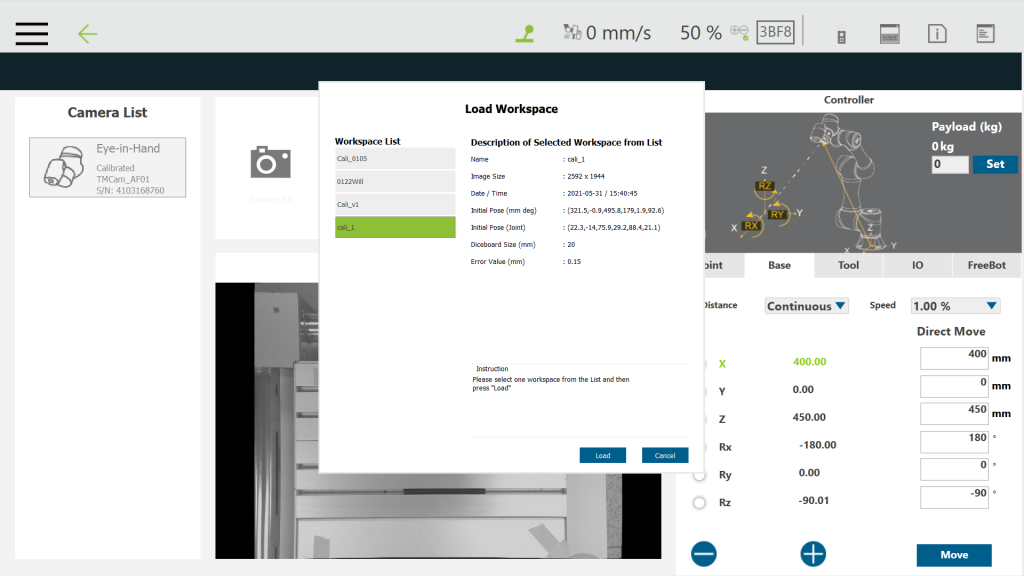Open the hamburger main menu

pyautogui.click(x=32, y=33)
